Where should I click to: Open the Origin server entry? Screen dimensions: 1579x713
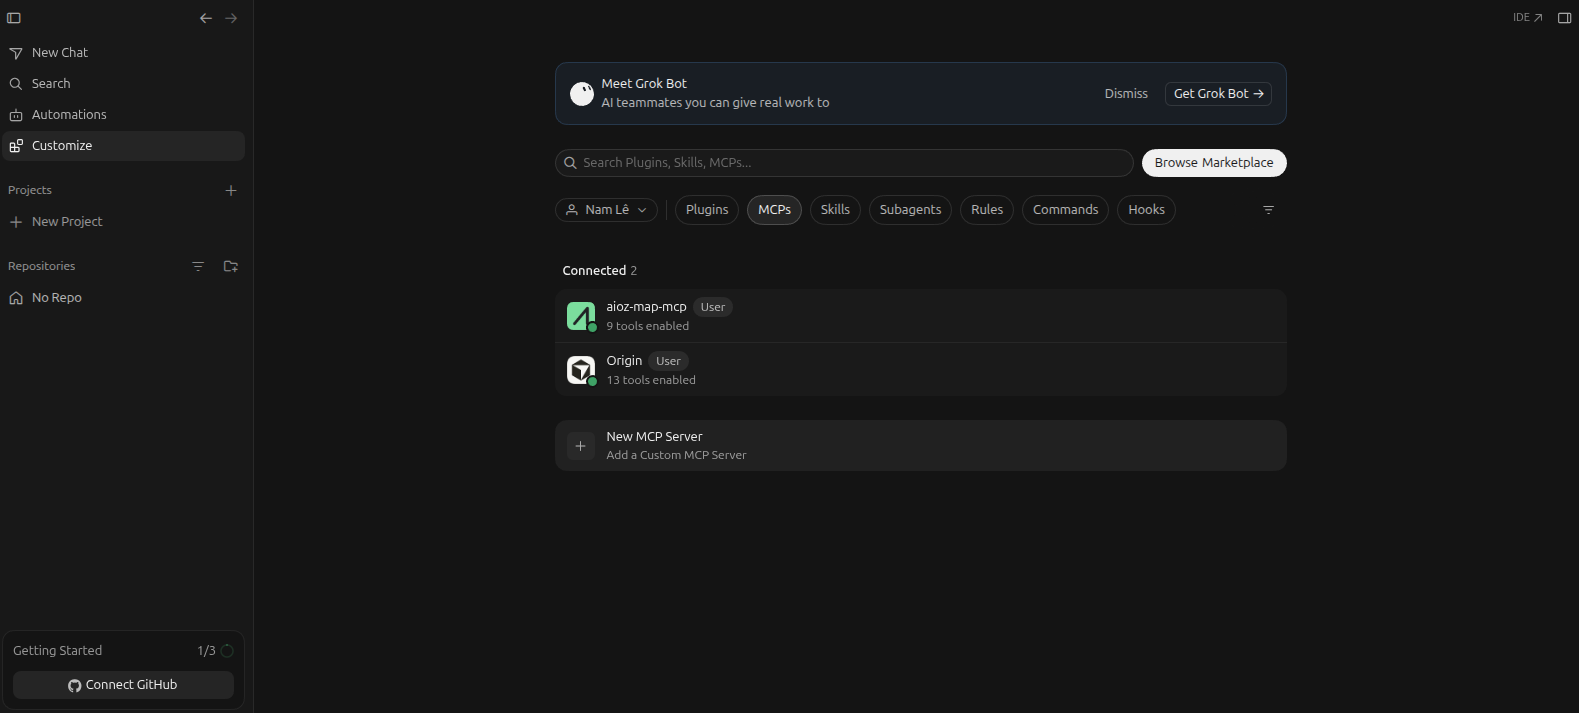(x=921, y=370)
